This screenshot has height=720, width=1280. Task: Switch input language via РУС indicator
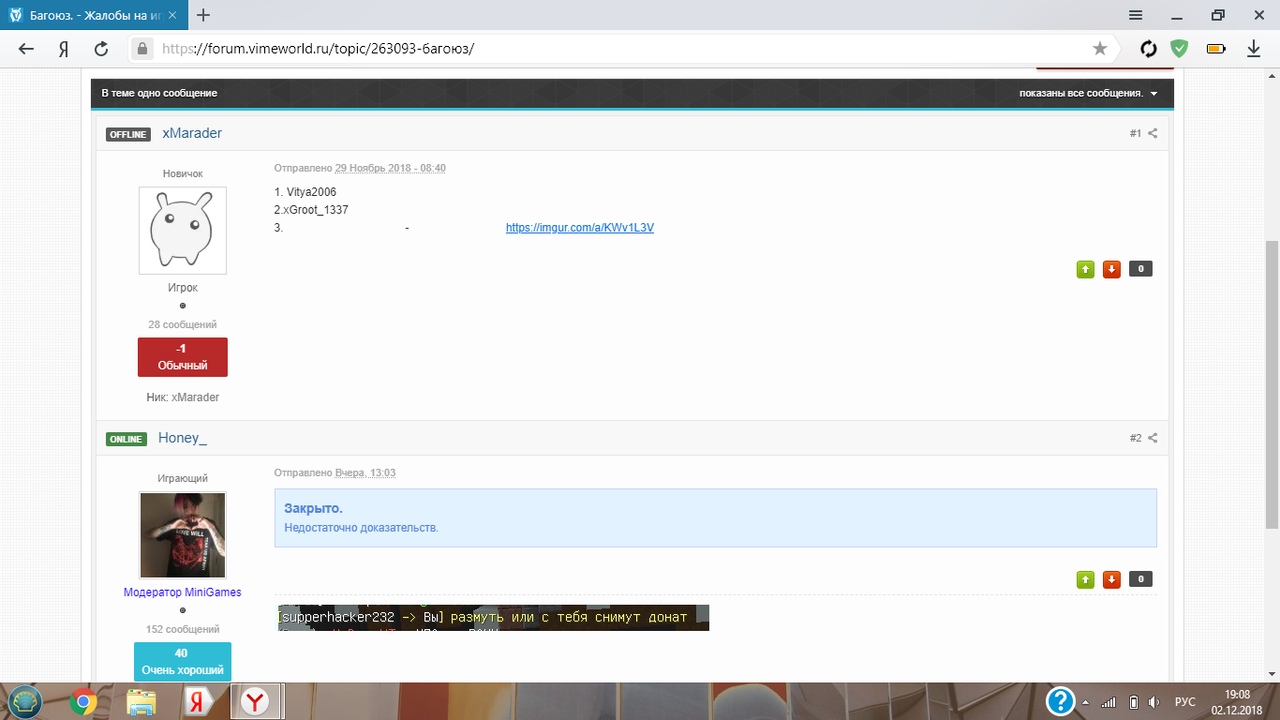1184,702
